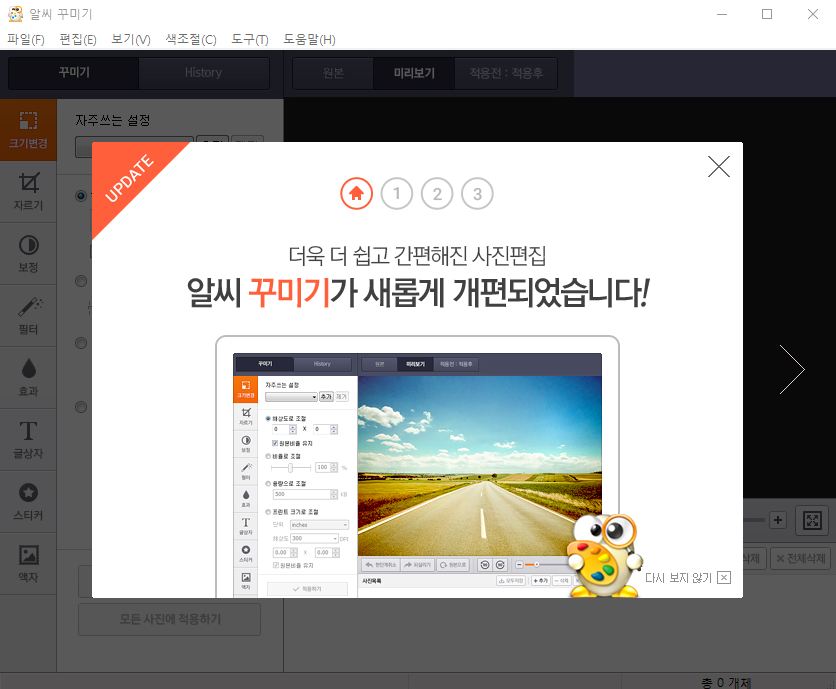The width and height of the screenshot is (836, 689).
Task: Open the 스티커 sticker tool
Action: pos(28,501)
